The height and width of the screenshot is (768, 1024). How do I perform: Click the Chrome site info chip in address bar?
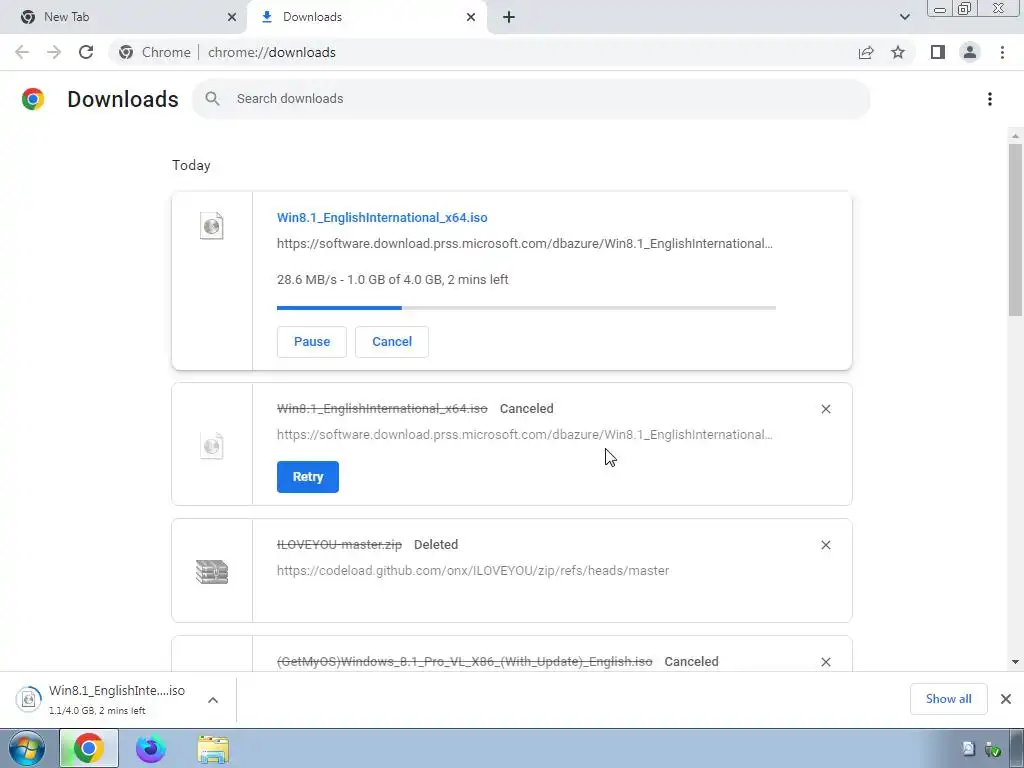[155, 52]
